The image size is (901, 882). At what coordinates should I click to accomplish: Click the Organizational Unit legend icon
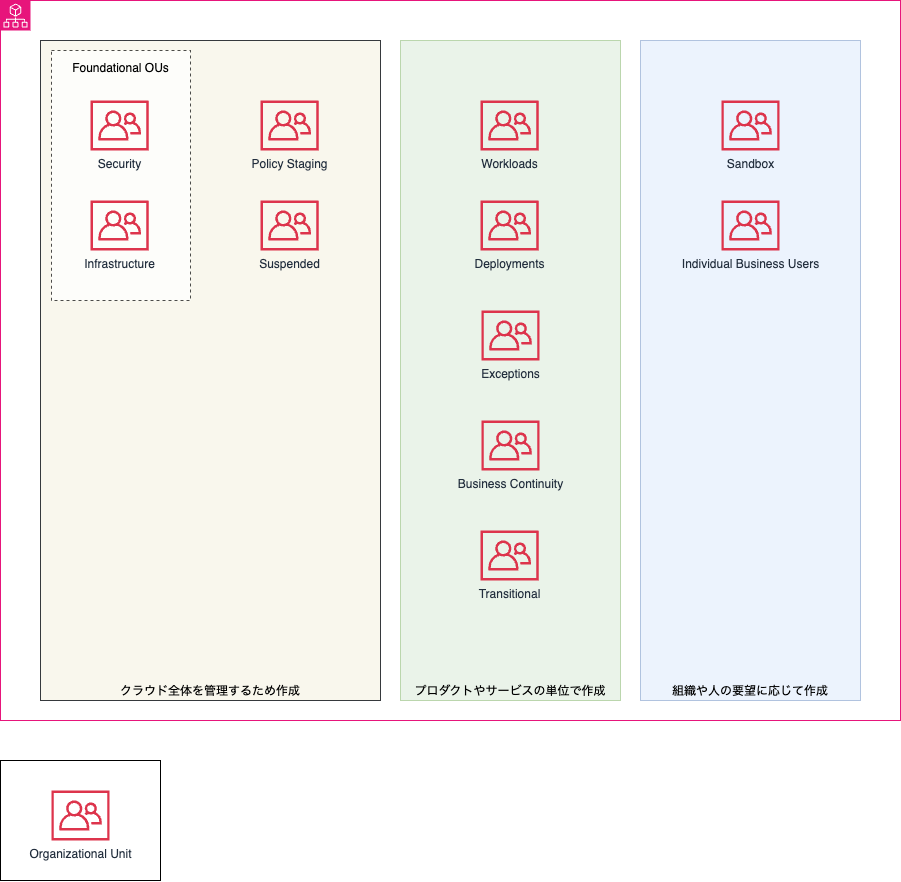80,815
